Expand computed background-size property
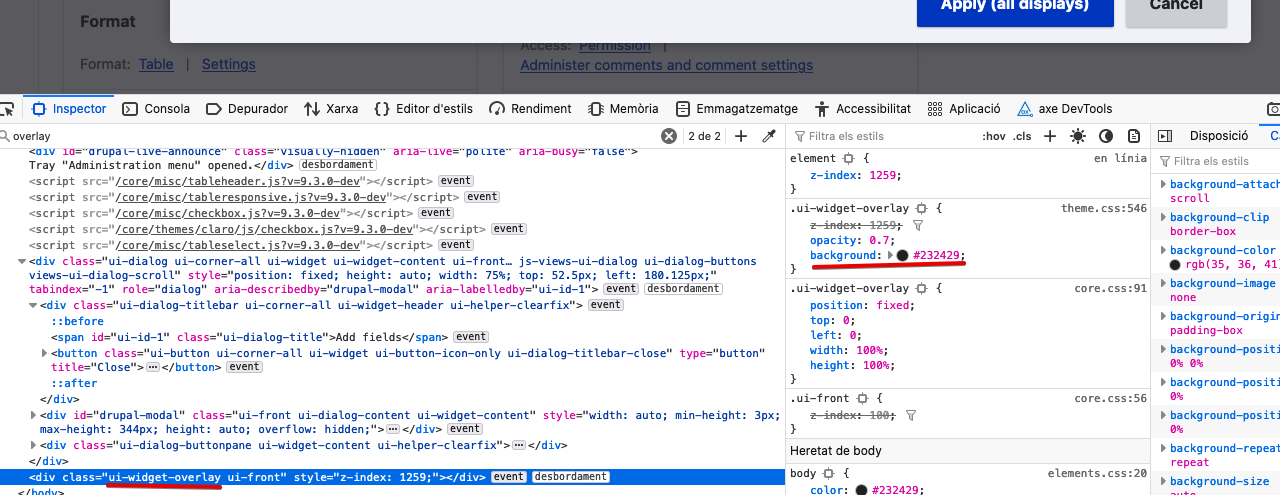Screen dimensions: 1280x495 (1163, 481)
